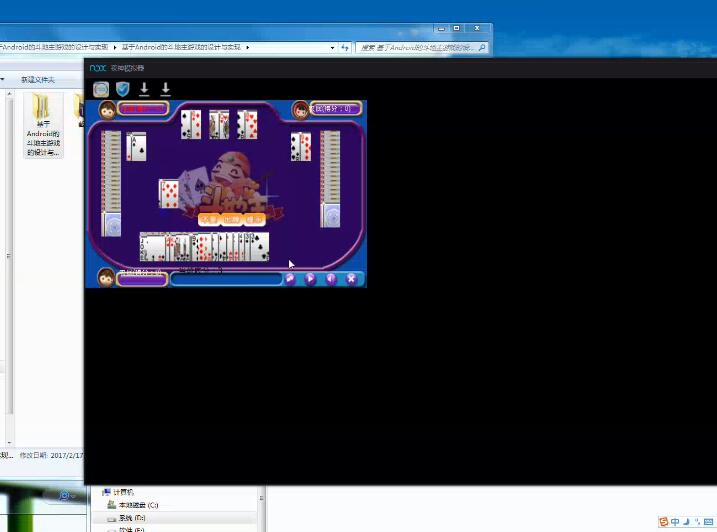Screen dimensions: 717x532
Task: Expand the first breadcrumb path arrow
Action: click(114, 47)
